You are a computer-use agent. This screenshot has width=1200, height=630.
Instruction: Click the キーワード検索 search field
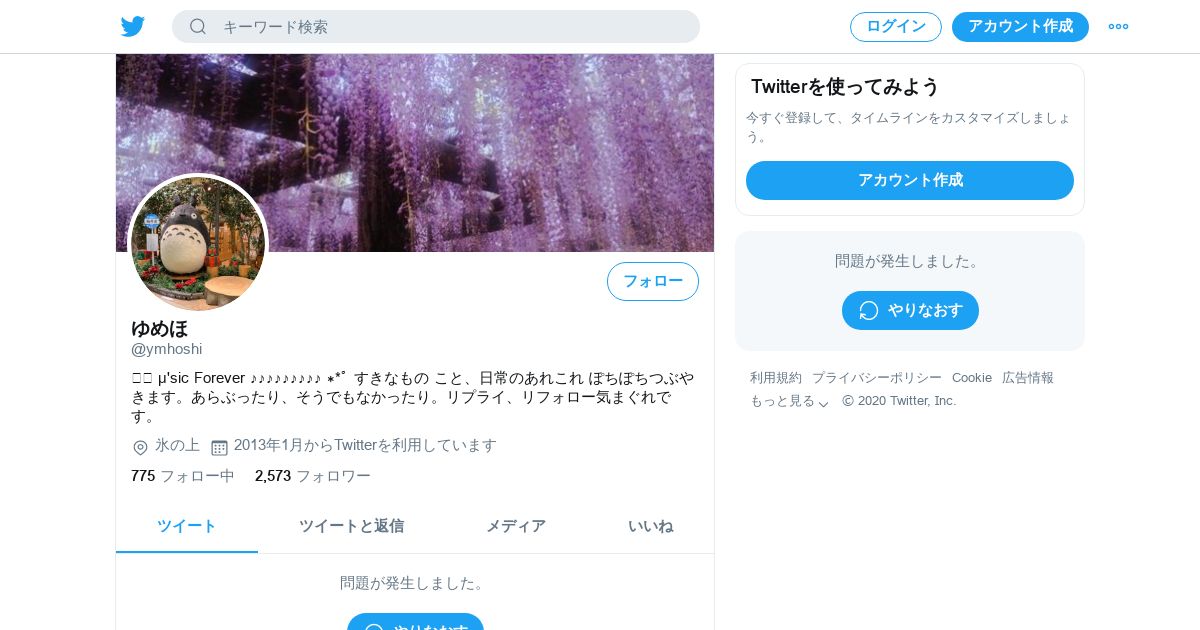436,27
